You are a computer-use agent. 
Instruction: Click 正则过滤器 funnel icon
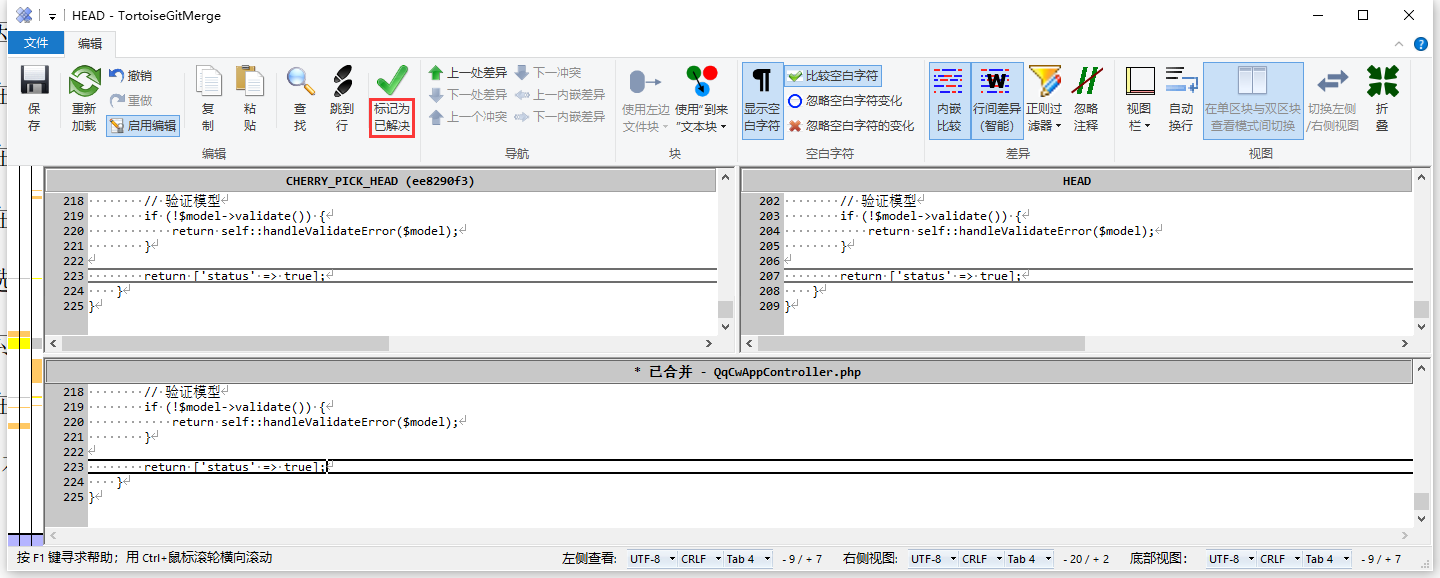click(1044, 81)
